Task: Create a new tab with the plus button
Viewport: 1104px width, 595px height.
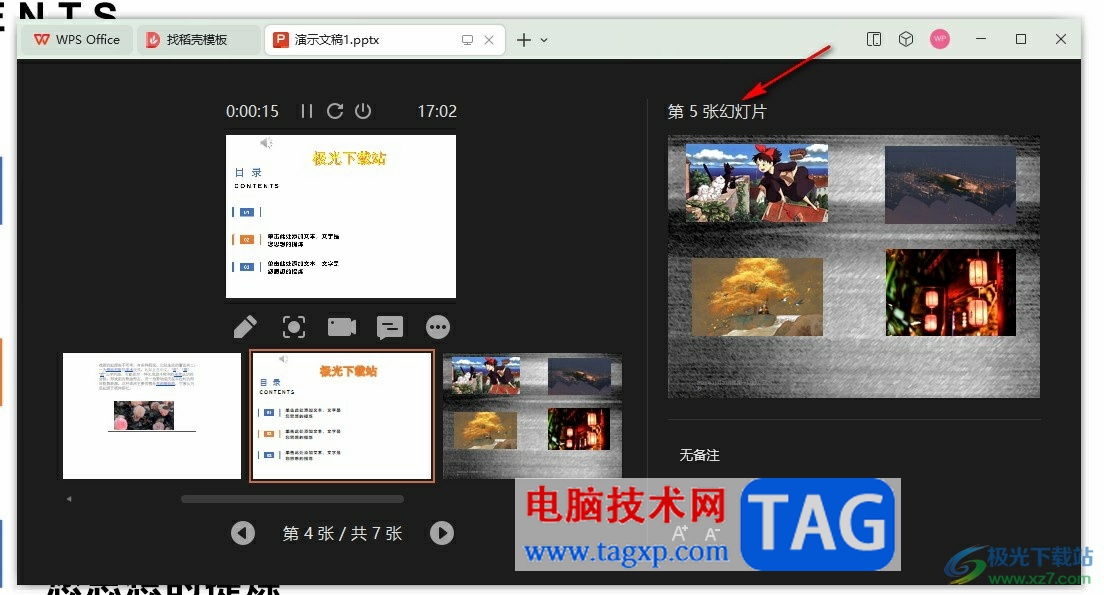Action: tap(523, 40)
